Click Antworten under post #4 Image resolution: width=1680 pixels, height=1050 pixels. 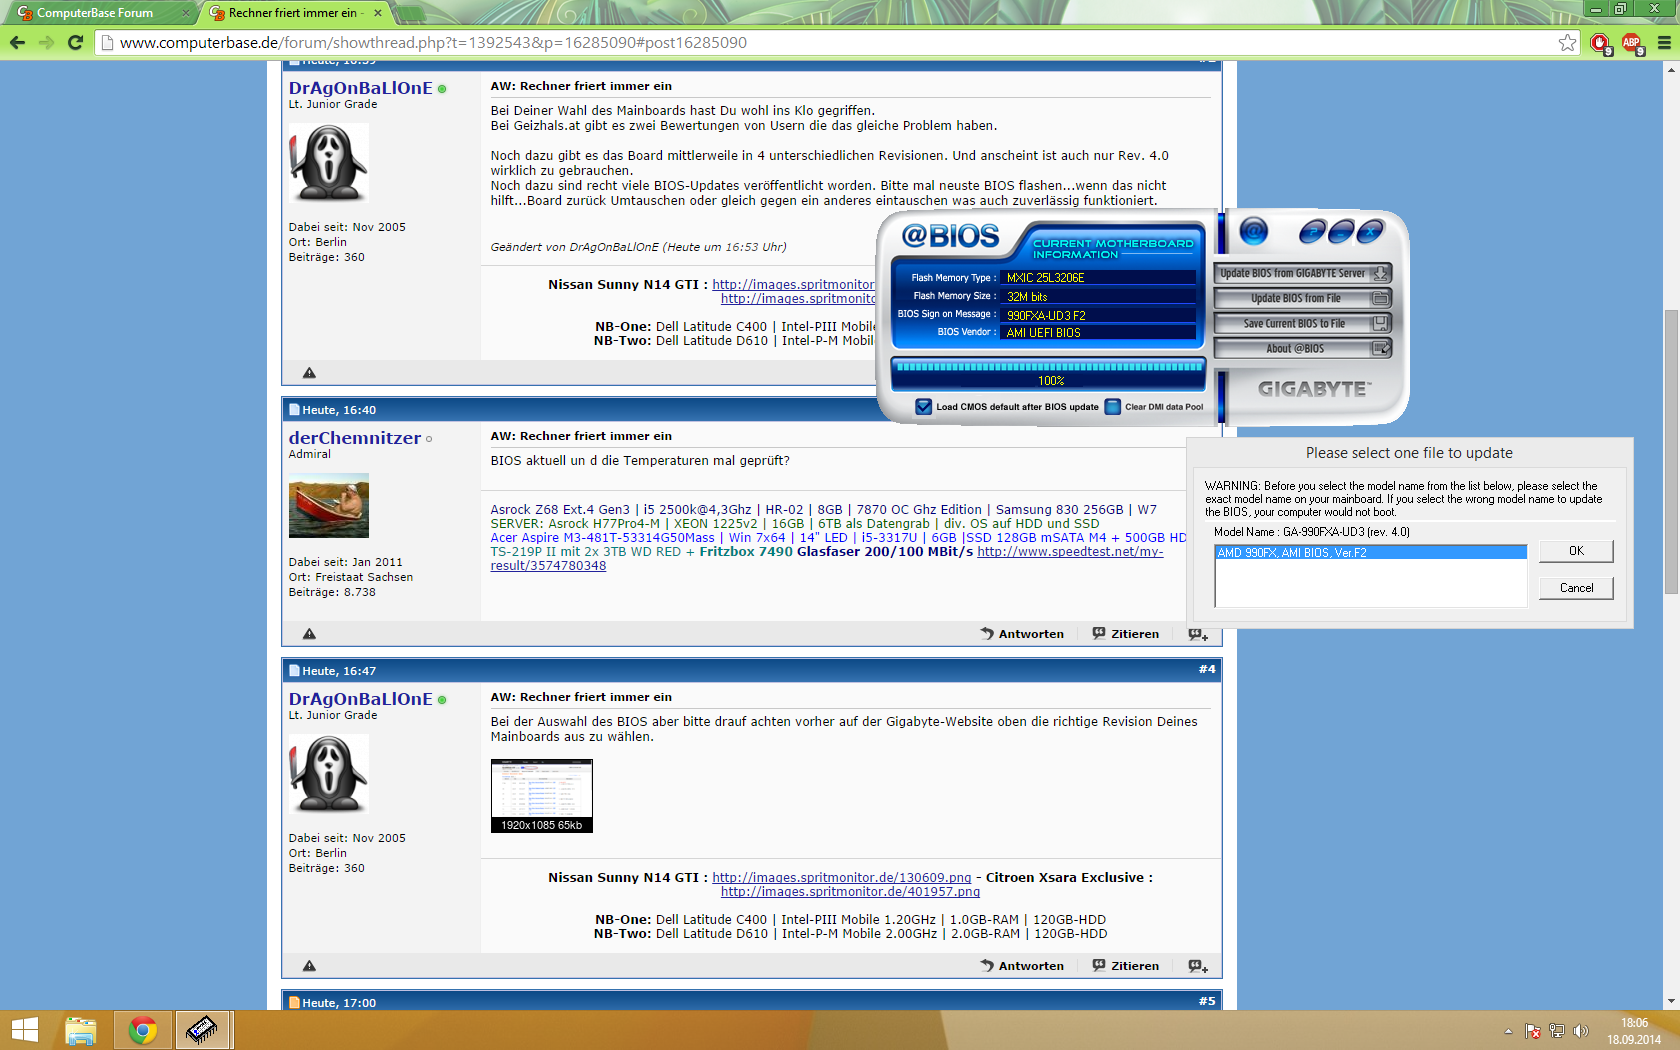tap(1022, 966)
